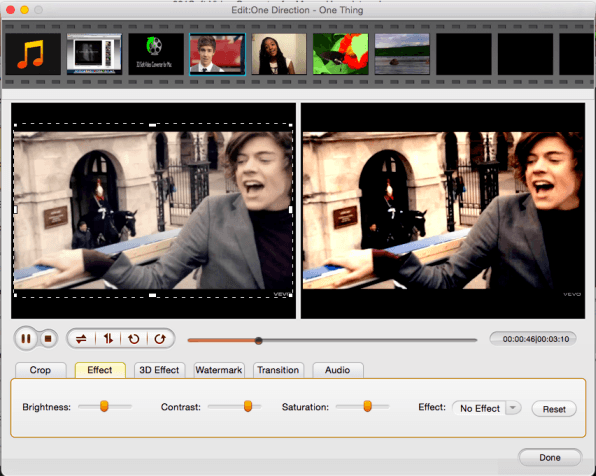Open the Transition tab
Screen dimensions: 596x476
[278, 370]
